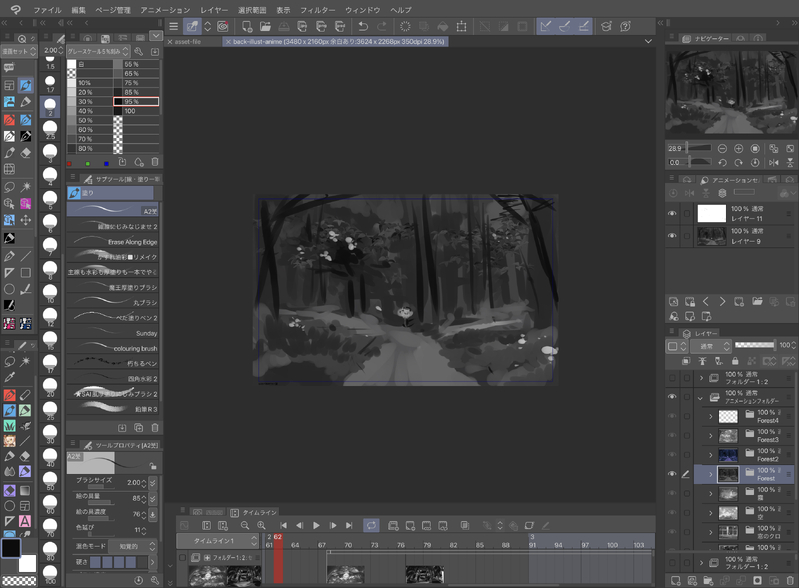Select the text tool with the A icon
The width and height of the screenshot is (799, 588).
[x=24, y=521]
